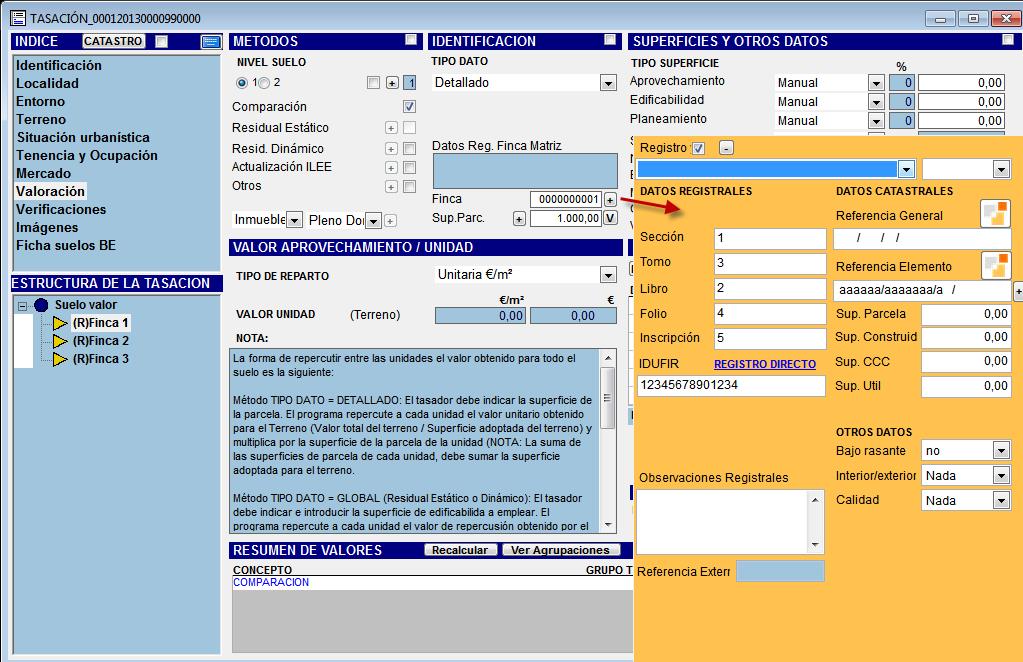This screenshot has height=662, width=1023.
Task: Click the blue list icon in INDICE header
Action: [x=210, y=42]
